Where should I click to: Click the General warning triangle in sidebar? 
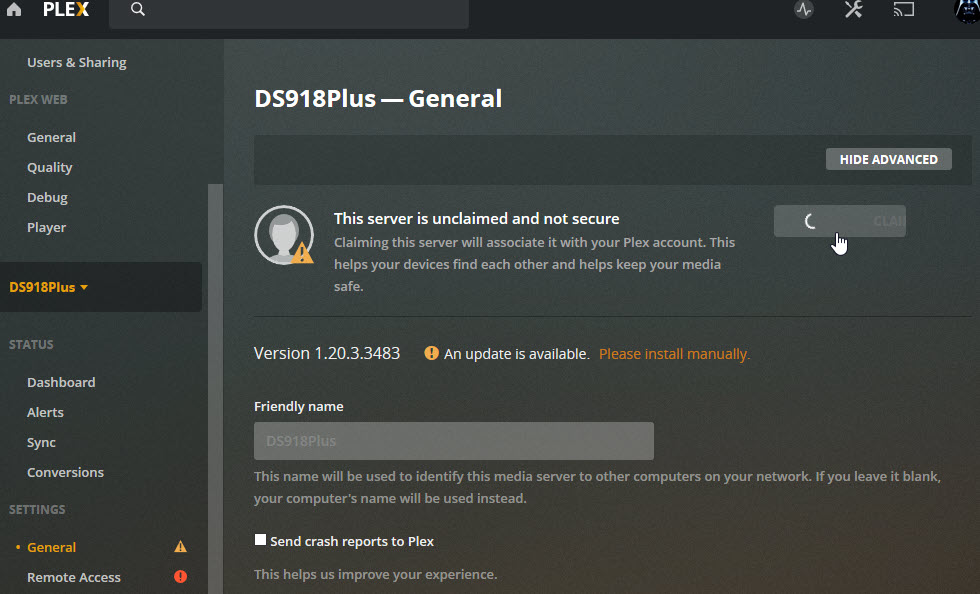pyautogui.click(x=181, y=547)
